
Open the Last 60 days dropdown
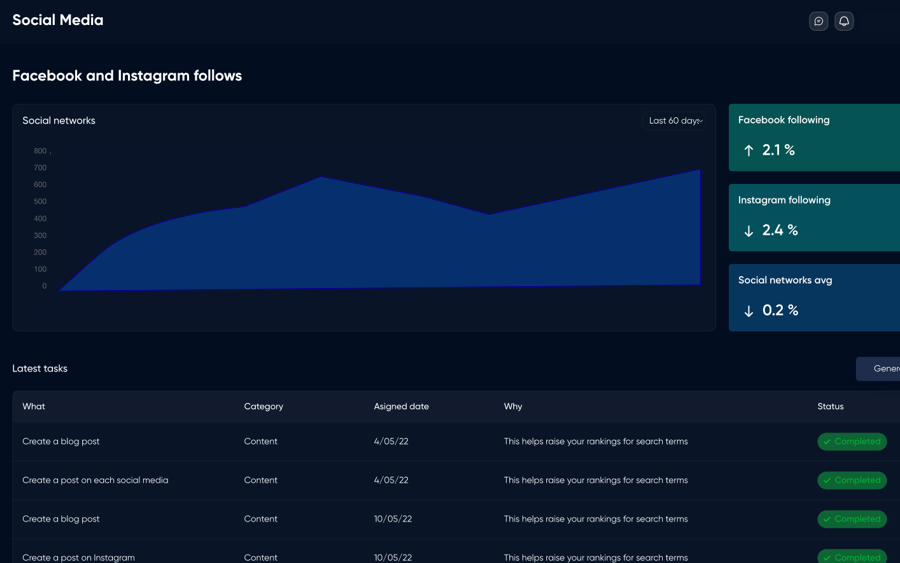pos(675,121)
